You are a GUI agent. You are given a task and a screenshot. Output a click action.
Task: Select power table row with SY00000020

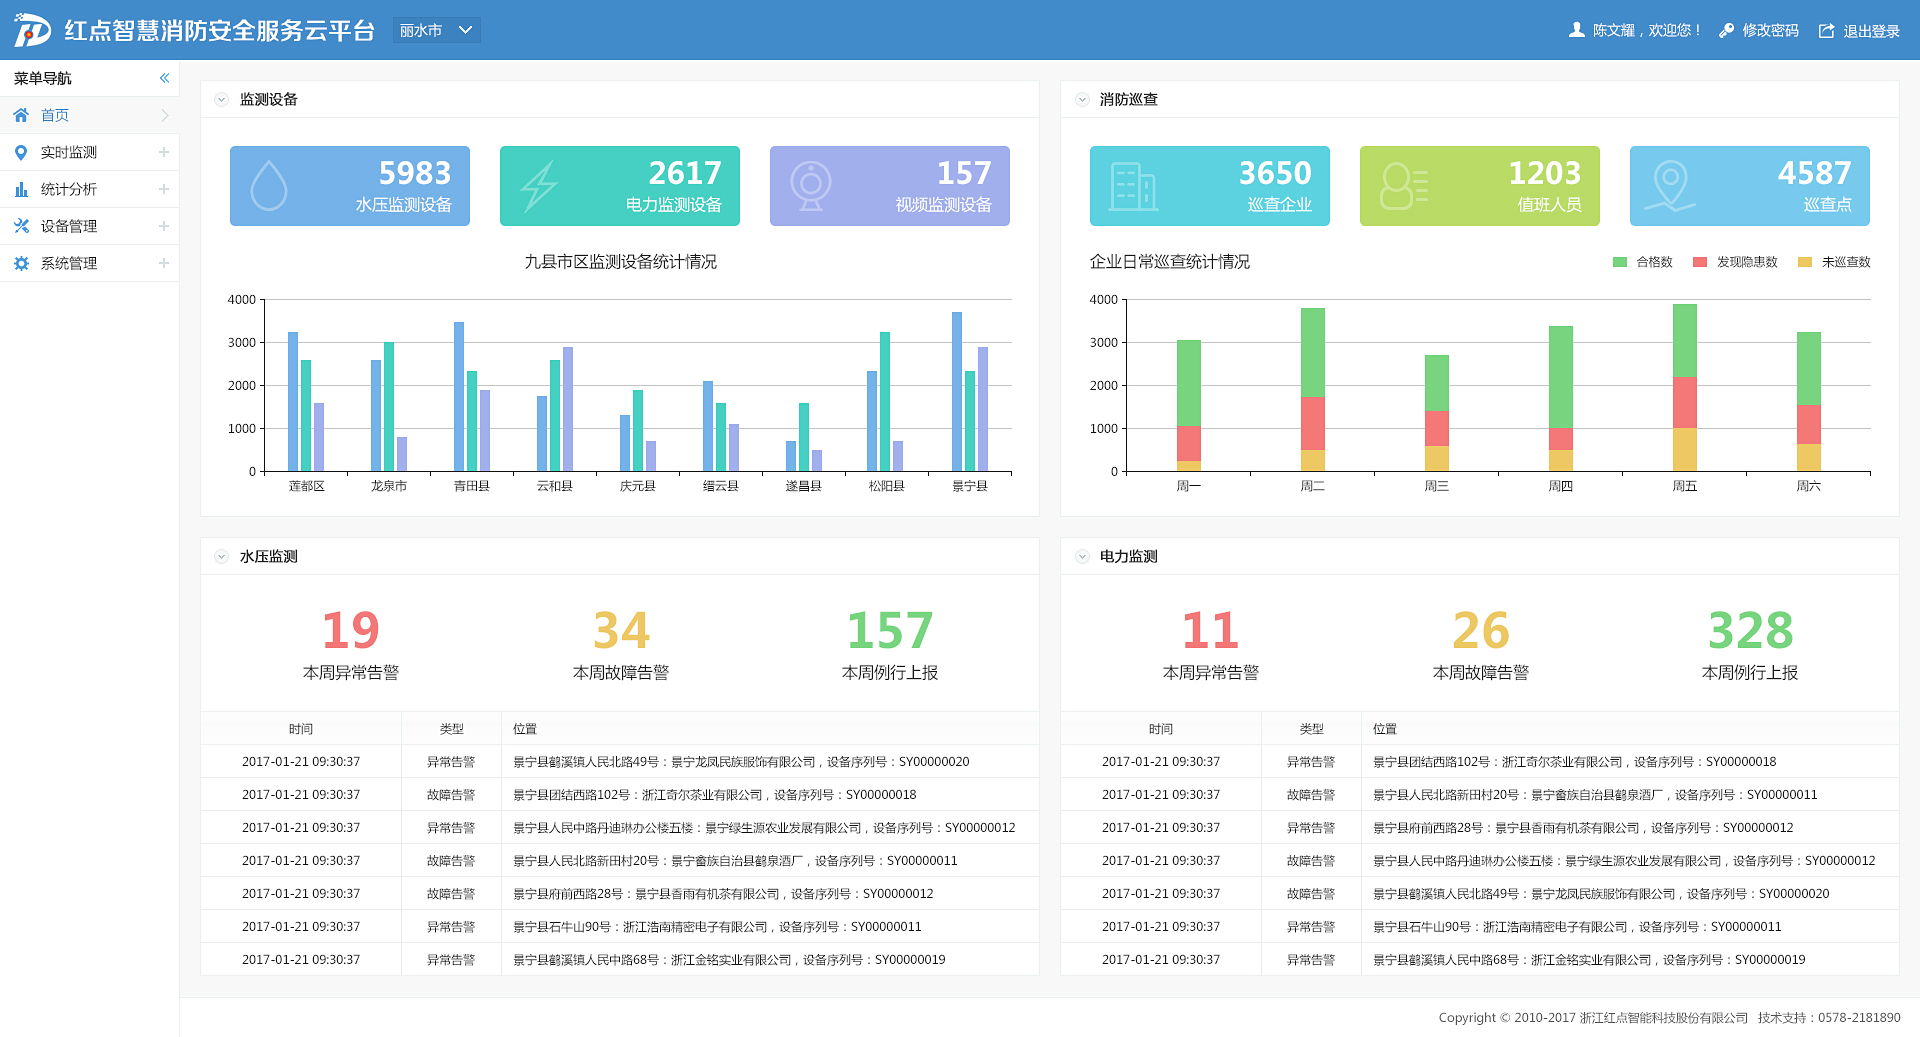1480,893
